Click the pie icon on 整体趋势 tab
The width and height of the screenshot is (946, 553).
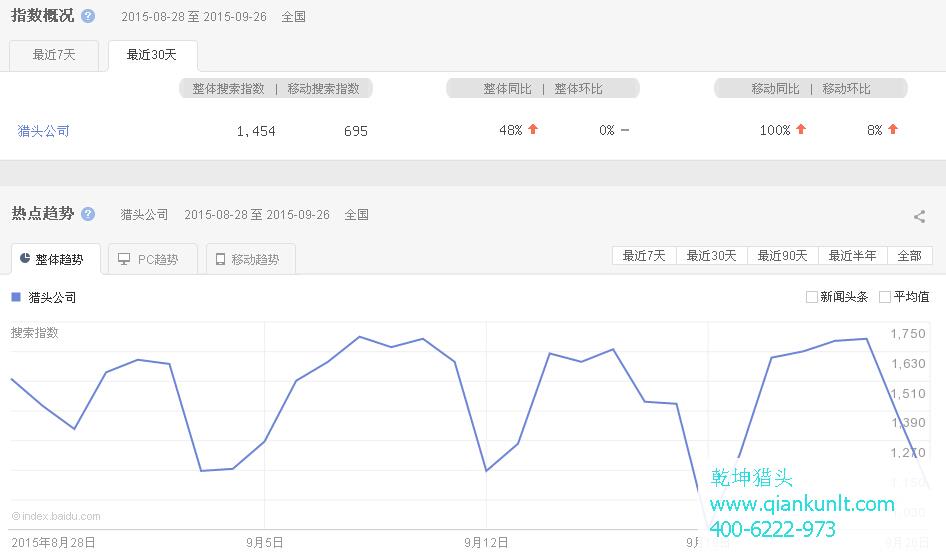(x=25, y=259)
